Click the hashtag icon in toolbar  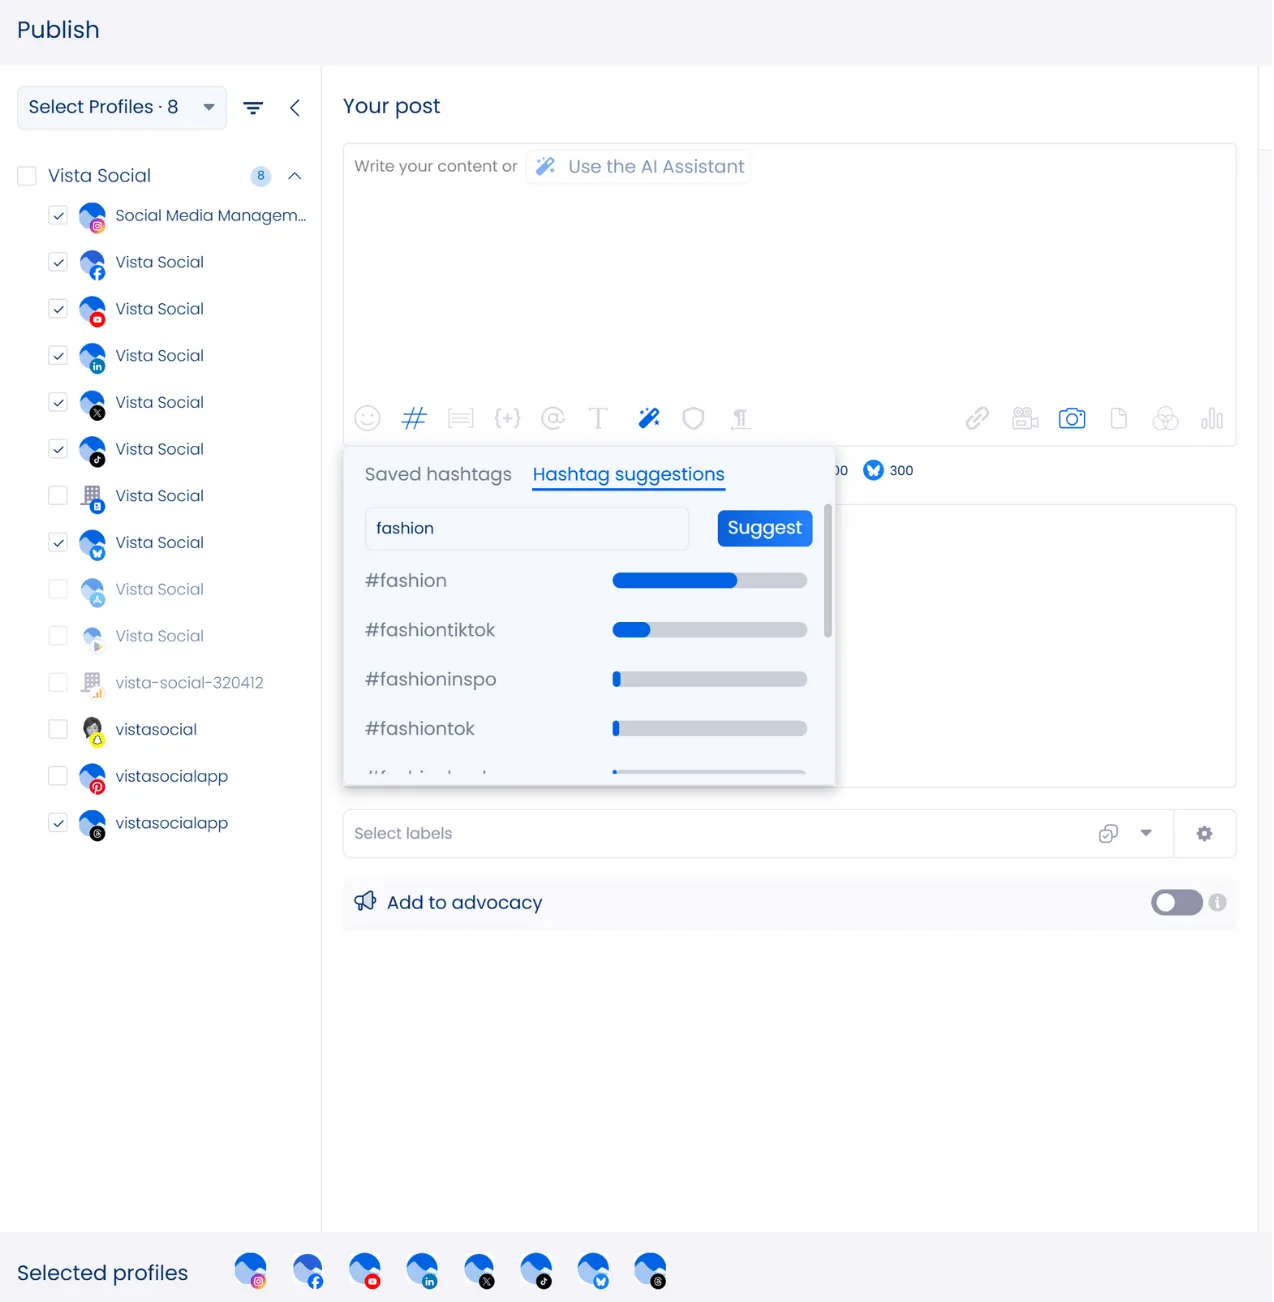(x=414, y=418)
